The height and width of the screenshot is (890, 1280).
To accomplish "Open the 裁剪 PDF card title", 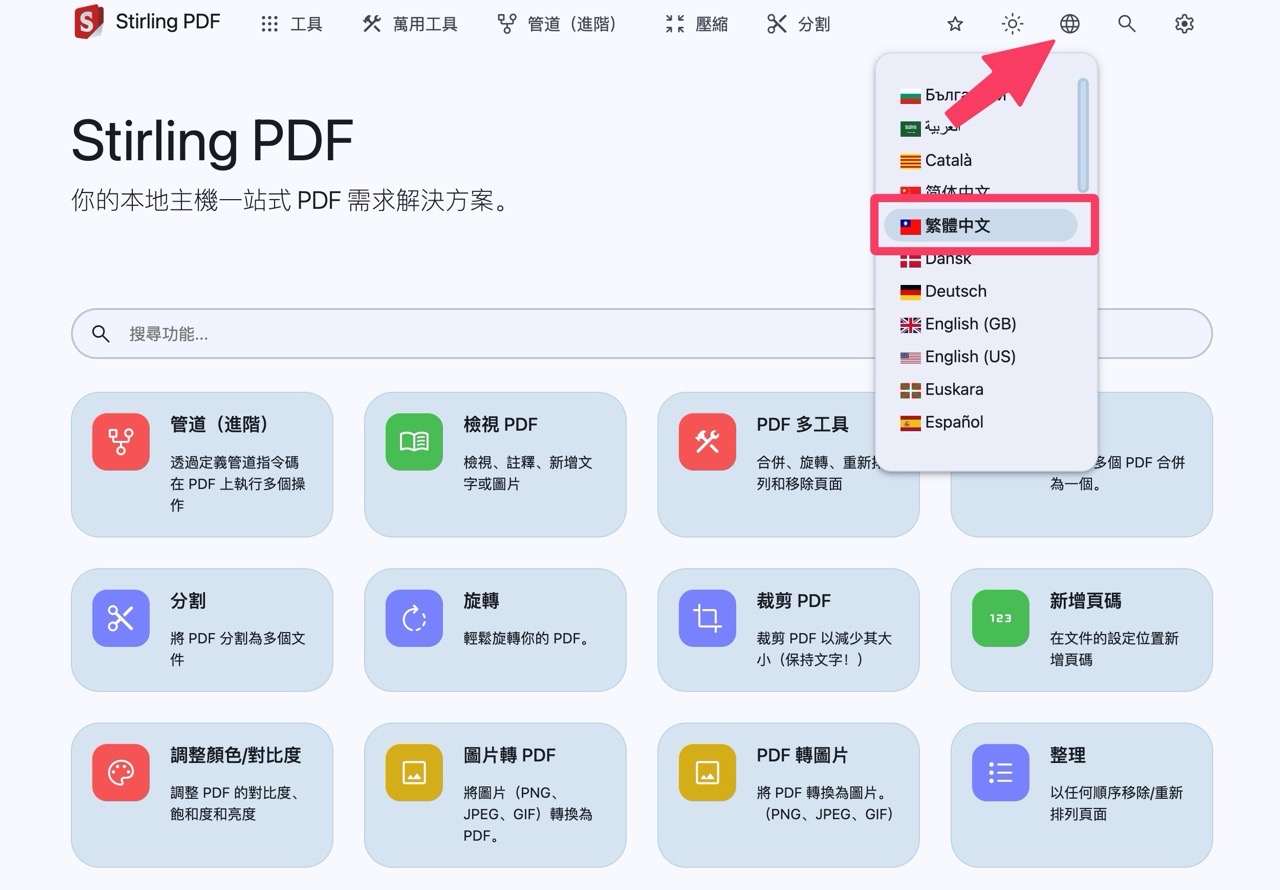I will [794, 601].
